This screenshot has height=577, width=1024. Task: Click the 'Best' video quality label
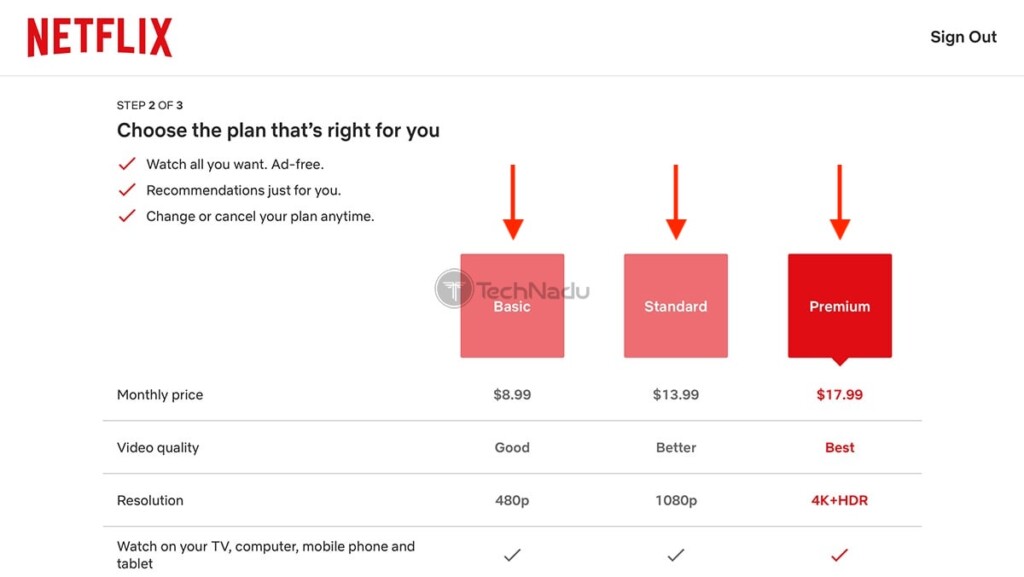pyautogui.click(x=839, y=447)
